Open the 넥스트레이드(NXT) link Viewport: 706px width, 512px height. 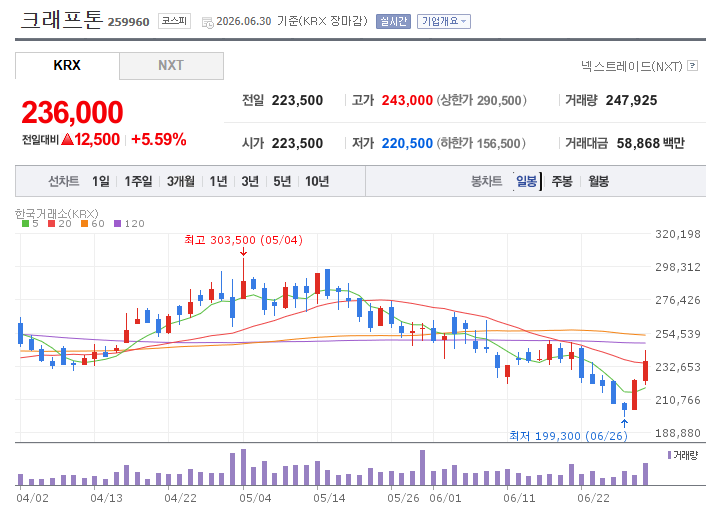click(x=632, y=66)
